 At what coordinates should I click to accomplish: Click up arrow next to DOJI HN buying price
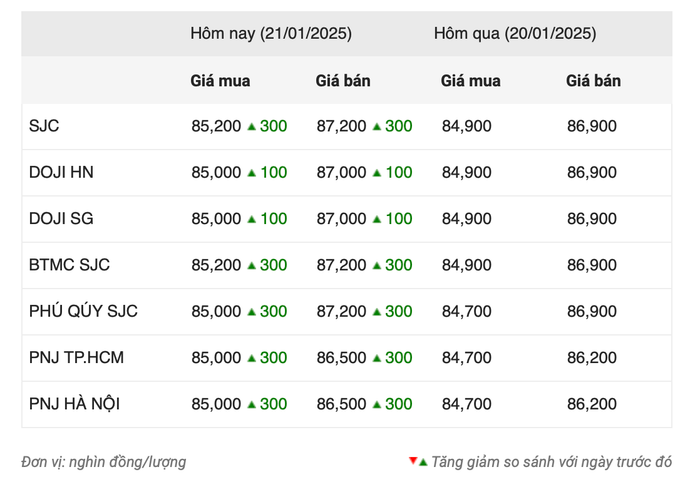point(251,173)
